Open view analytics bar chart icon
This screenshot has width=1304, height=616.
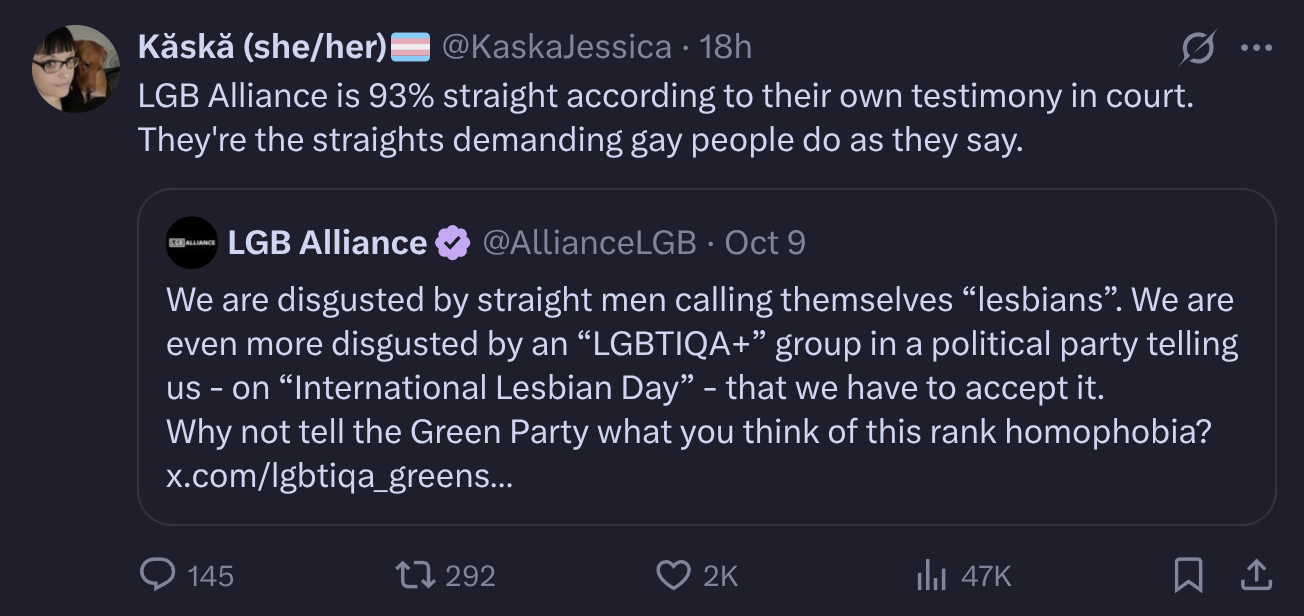[x=931, y=574]
